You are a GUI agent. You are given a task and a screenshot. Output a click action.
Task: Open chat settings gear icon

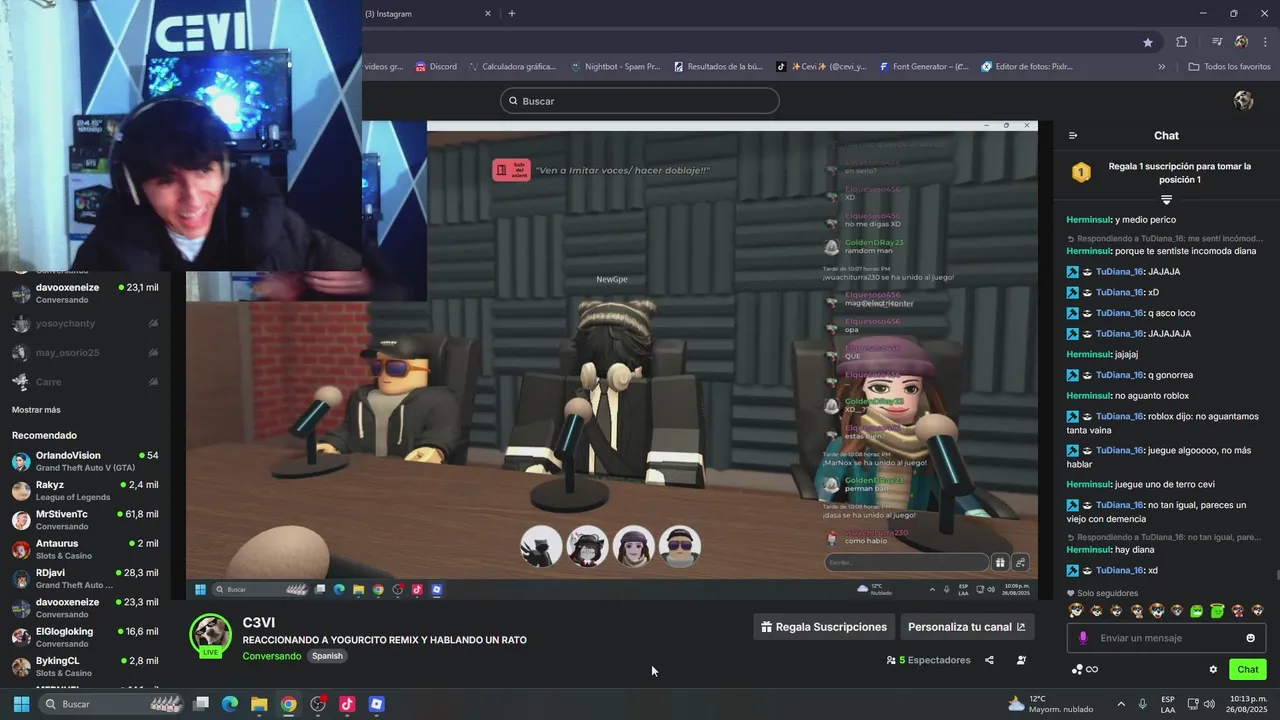tap(1213, 669)
